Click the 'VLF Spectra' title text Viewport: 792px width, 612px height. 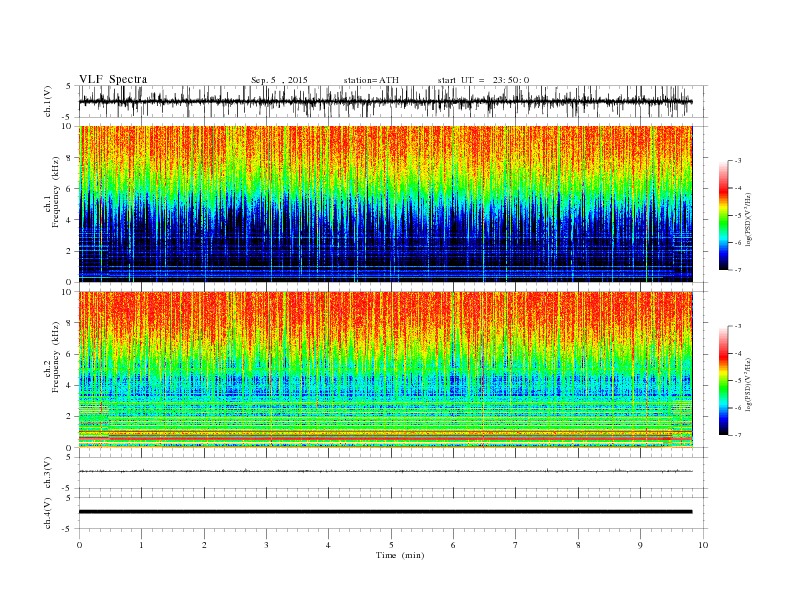[113, 79]
